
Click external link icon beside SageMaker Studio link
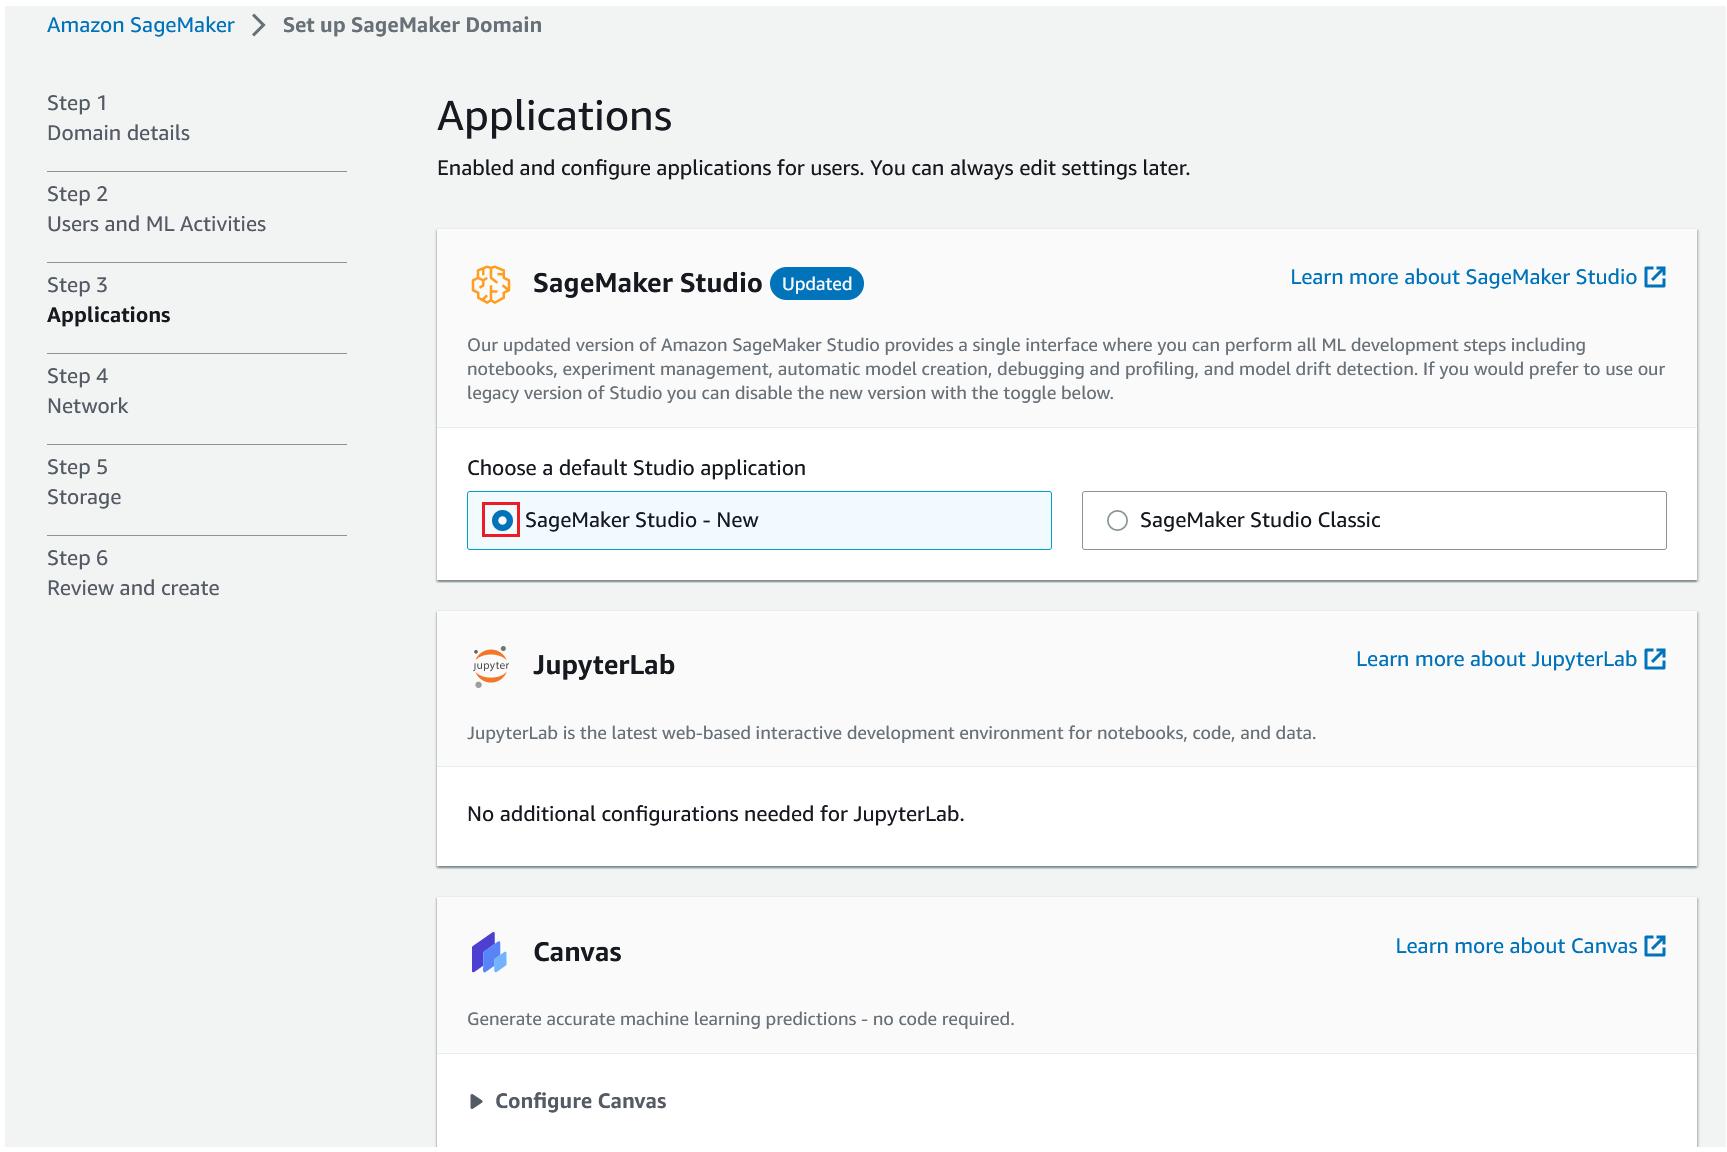coord(1655,277)
